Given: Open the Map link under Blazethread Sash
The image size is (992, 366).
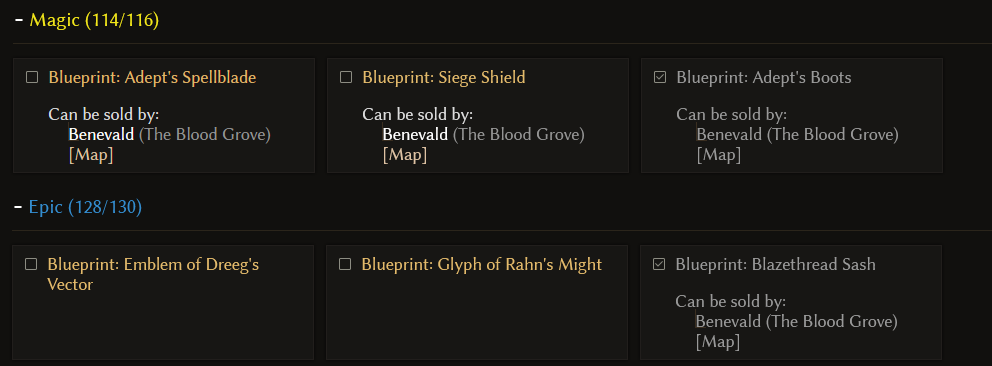Looking at the screenshot, I should [718, 342].
